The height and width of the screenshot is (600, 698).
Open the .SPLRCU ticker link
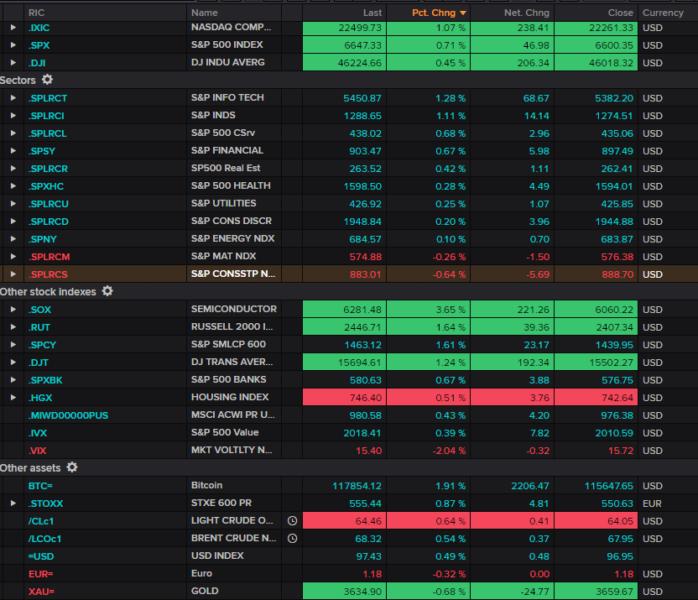tap(49, 204)
